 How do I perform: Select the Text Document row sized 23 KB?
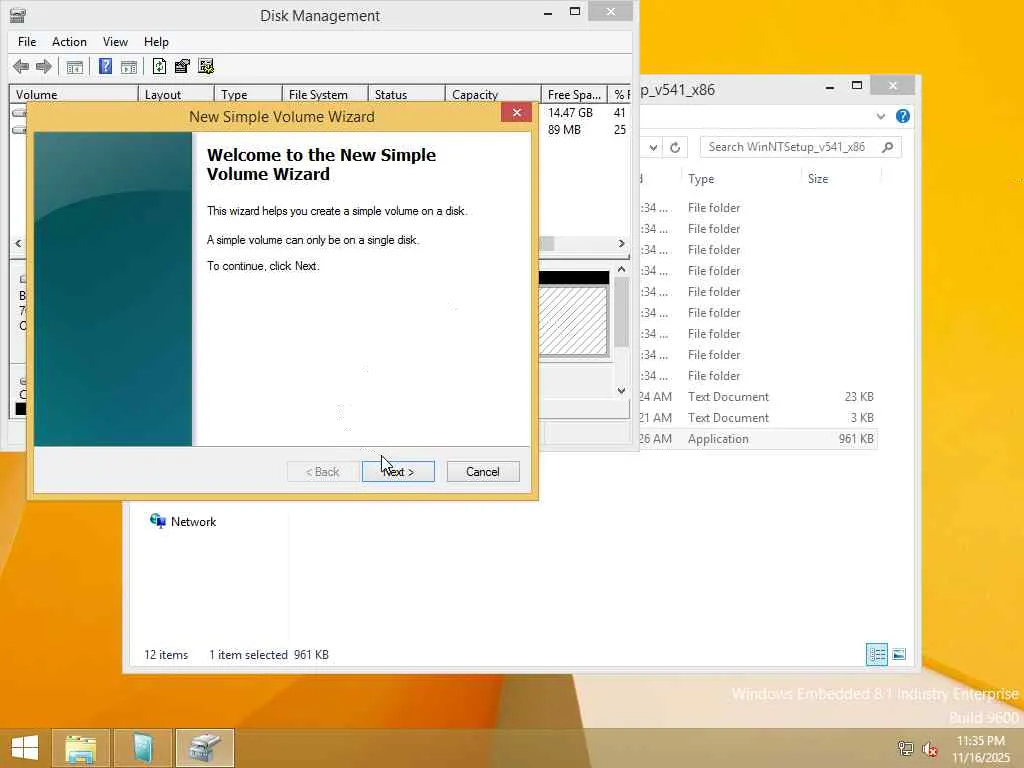pos(758,397)
